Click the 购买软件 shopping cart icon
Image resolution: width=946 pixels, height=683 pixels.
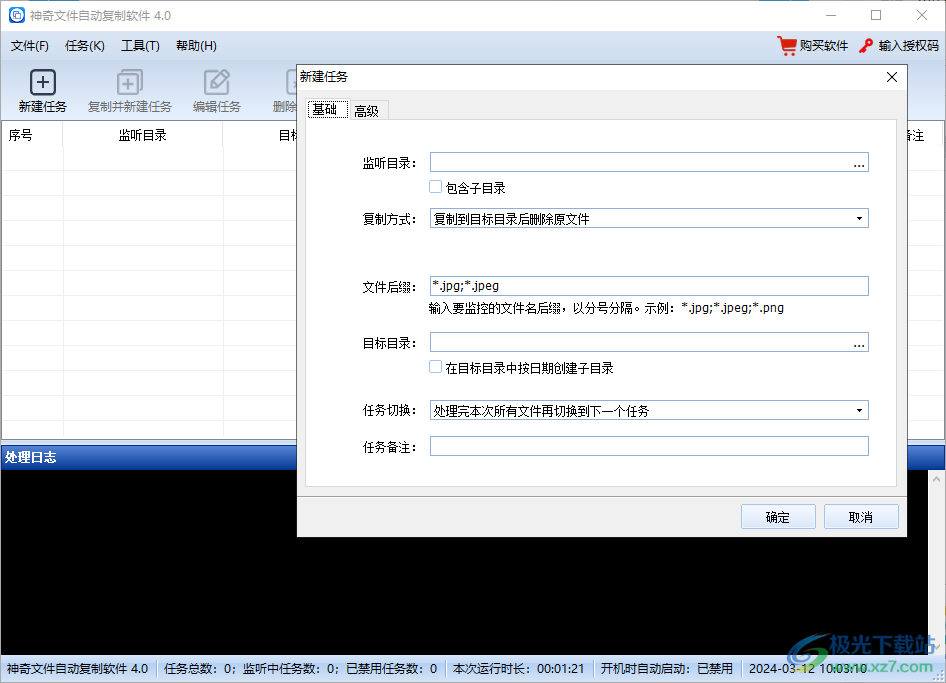point(787,46)
